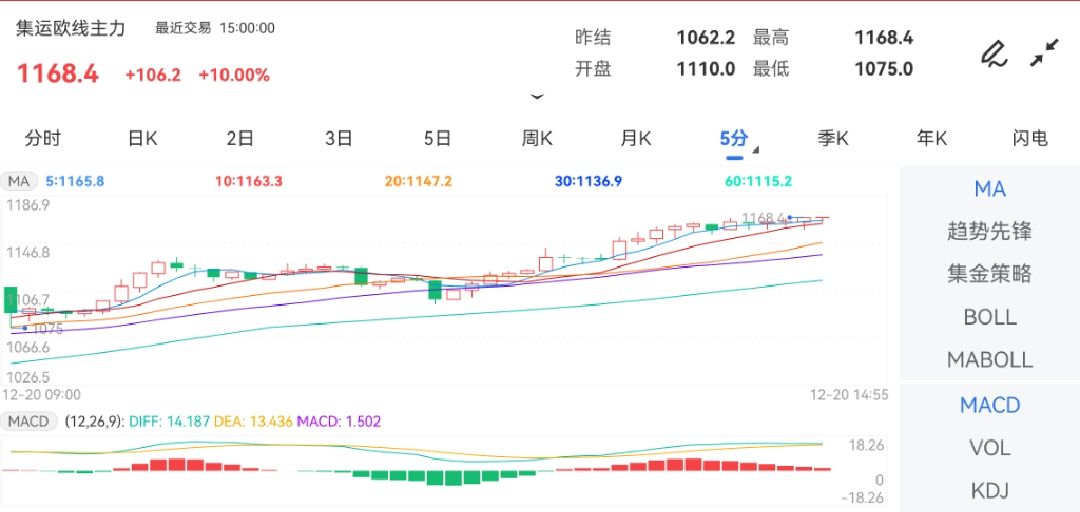Open the 5分 period dropdown triangle
1080x512 pixels.
point(756,150)
